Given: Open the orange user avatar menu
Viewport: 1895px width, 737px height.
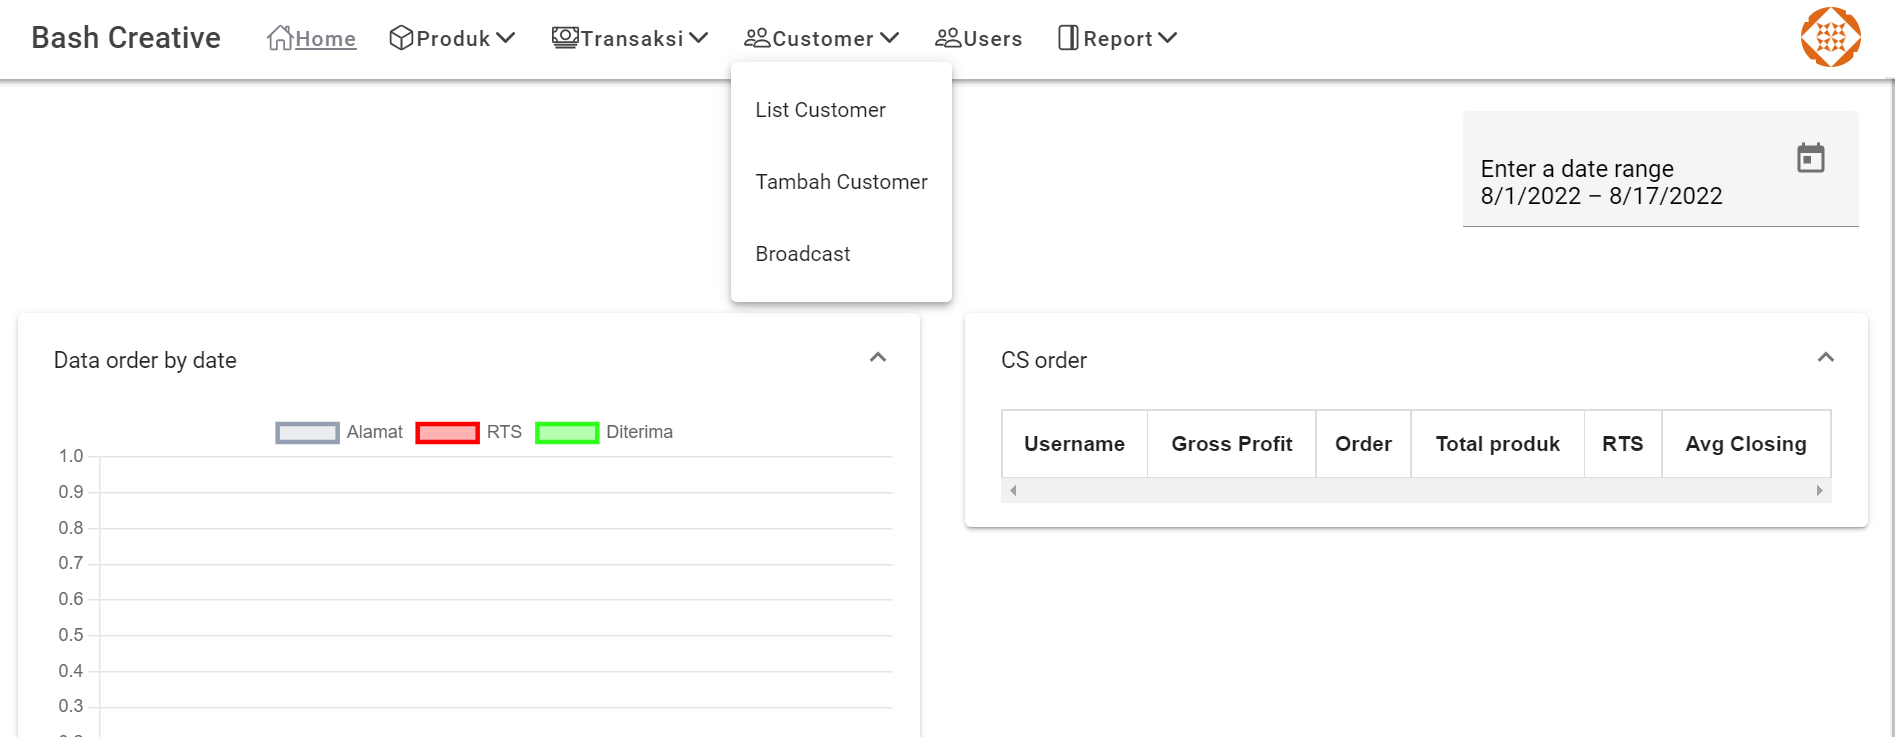Looking at the screenshot, I should (x=1830, y=38).
